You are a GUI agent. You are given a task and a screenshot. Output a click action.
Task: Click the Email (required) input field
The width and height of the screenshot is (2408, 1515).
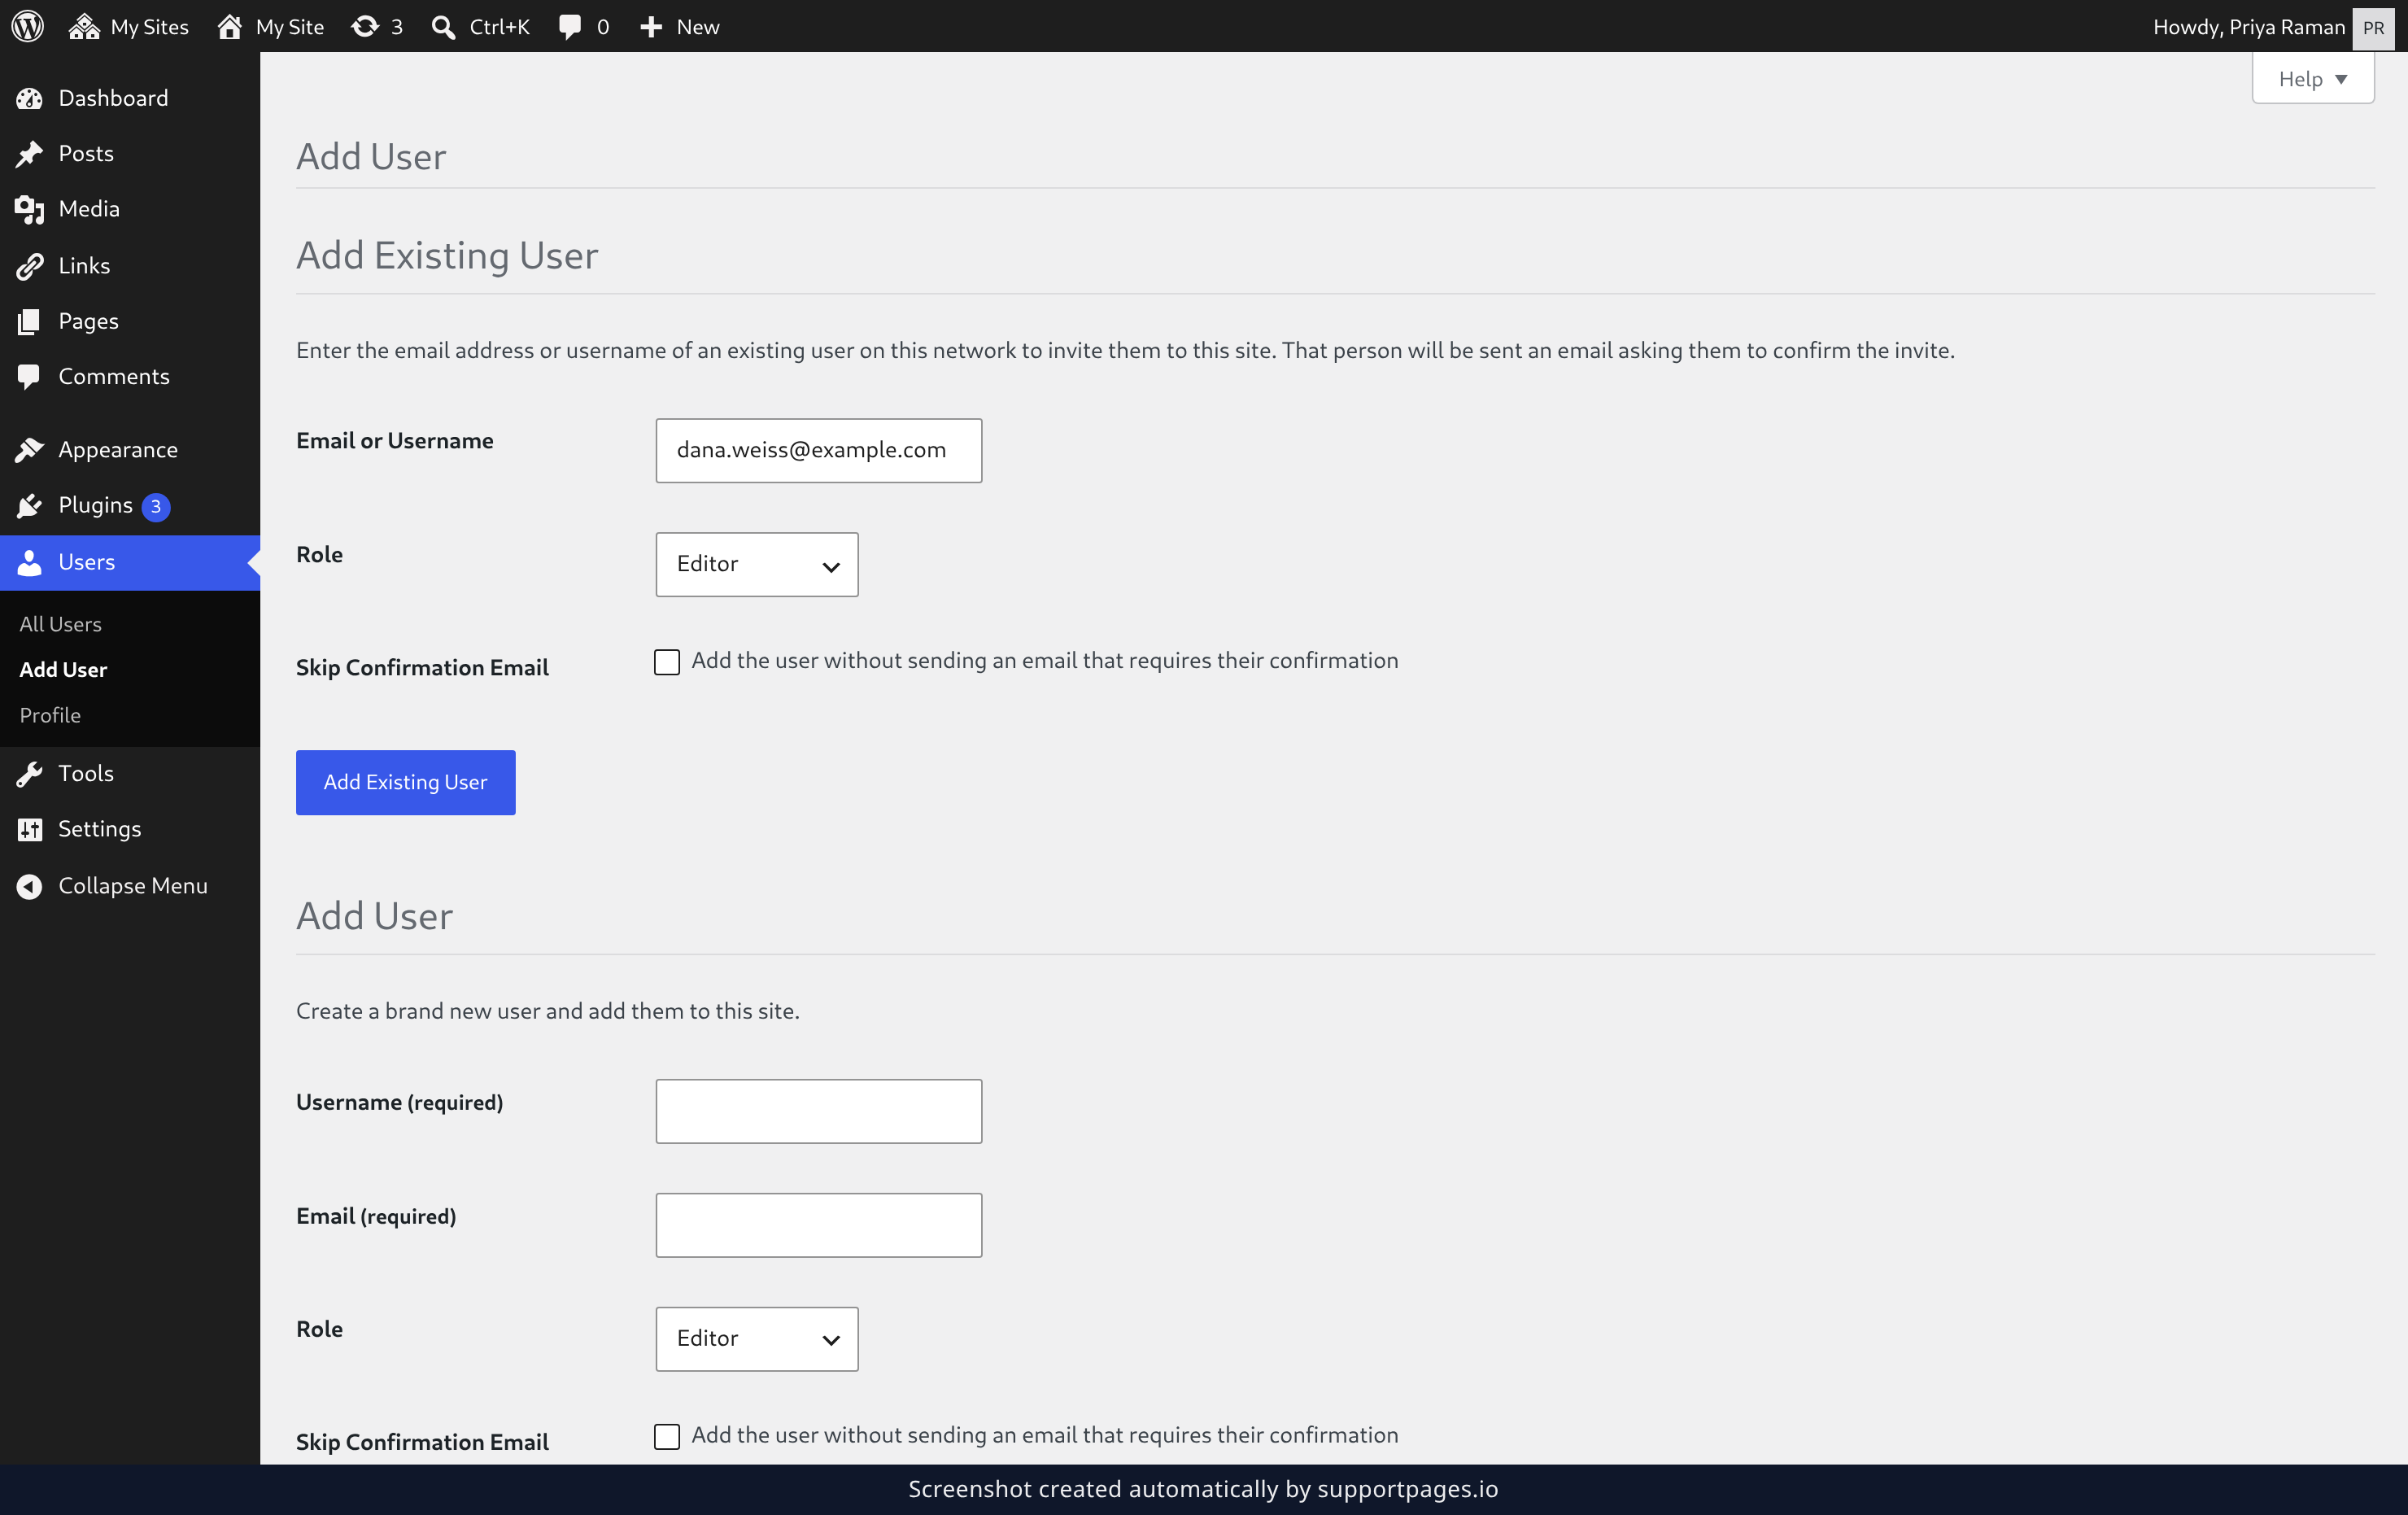818,1224
